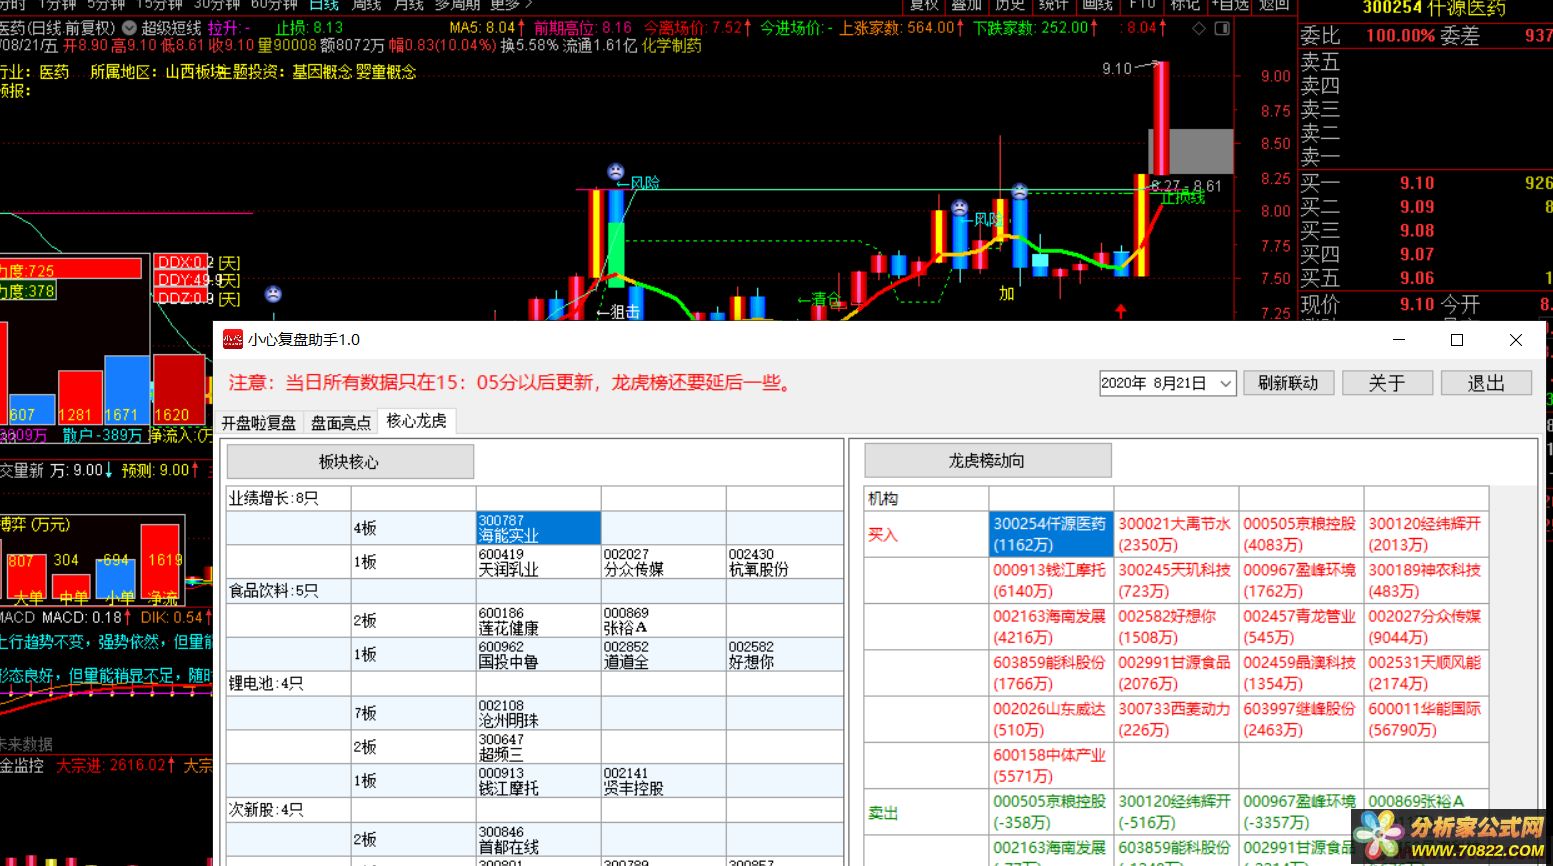1553x866 pixels.
Task: Click the 买五 9.06 order book row
Action: coord(1425,278)
